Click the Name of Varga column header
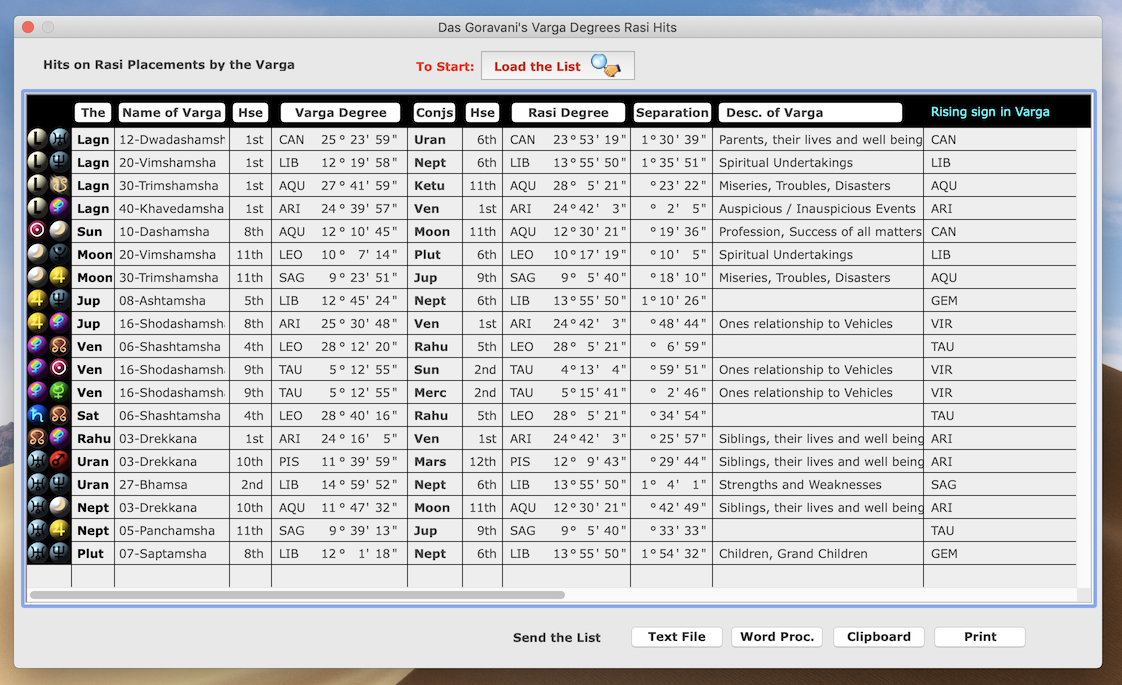1122x685 pixels. point(171,113)
